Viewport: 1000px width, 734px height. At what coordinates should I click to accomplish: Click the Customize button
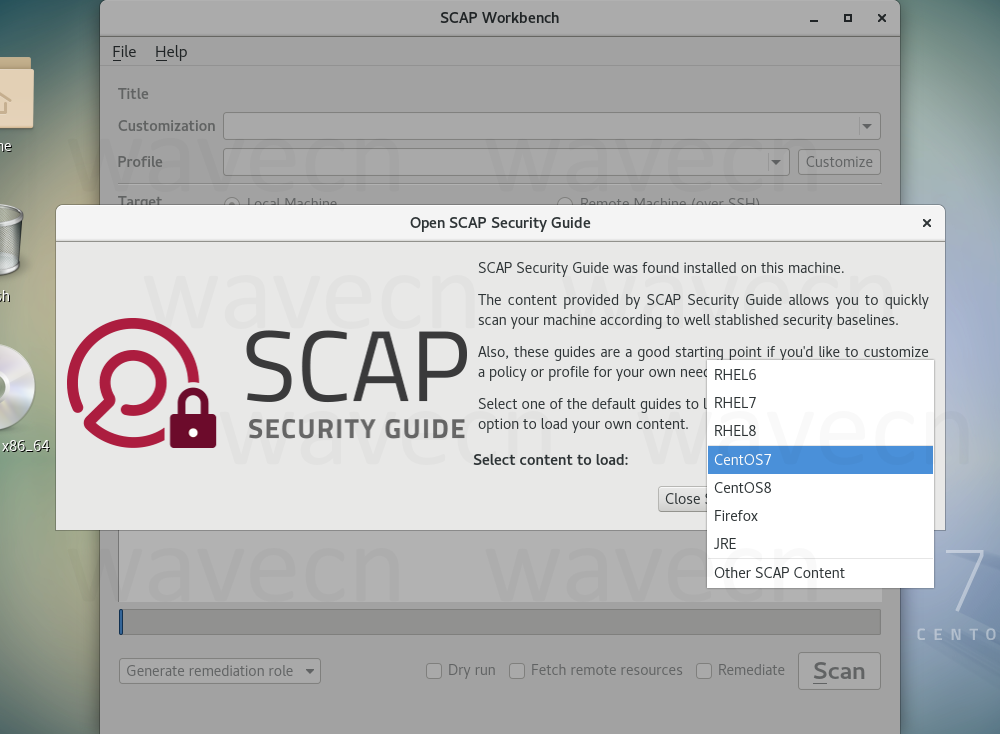[839, 162]
